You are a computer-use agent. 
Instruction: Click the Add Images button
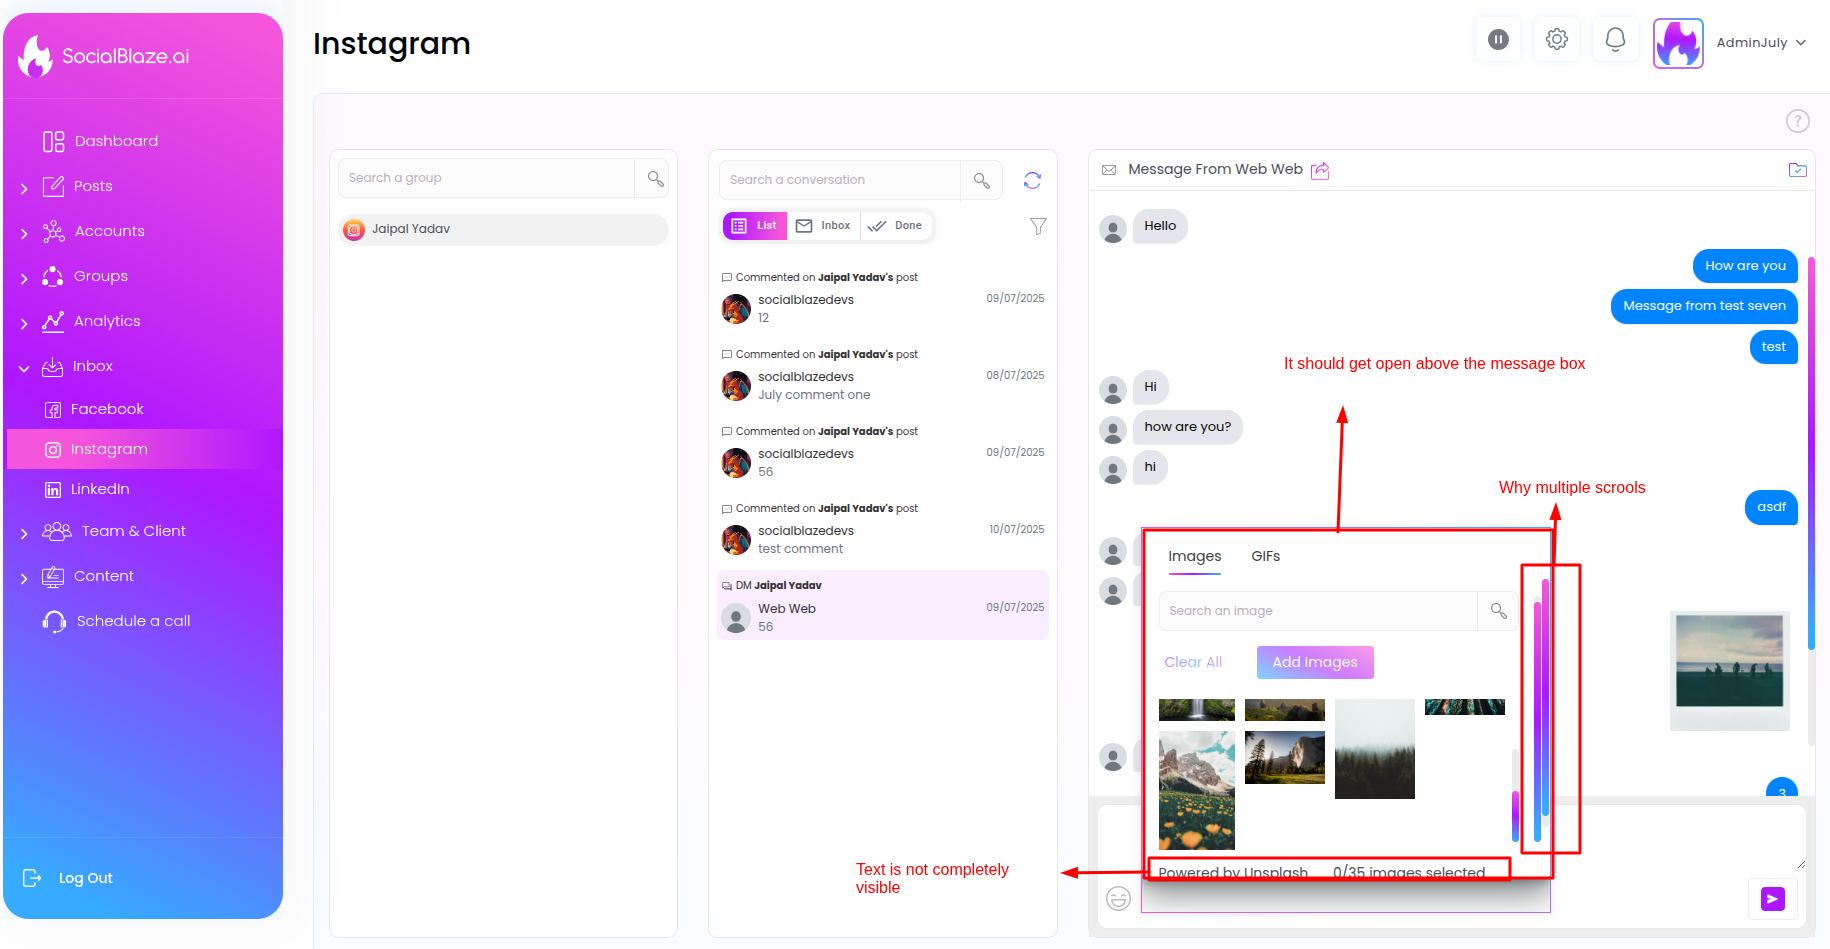click(1315, 662)
